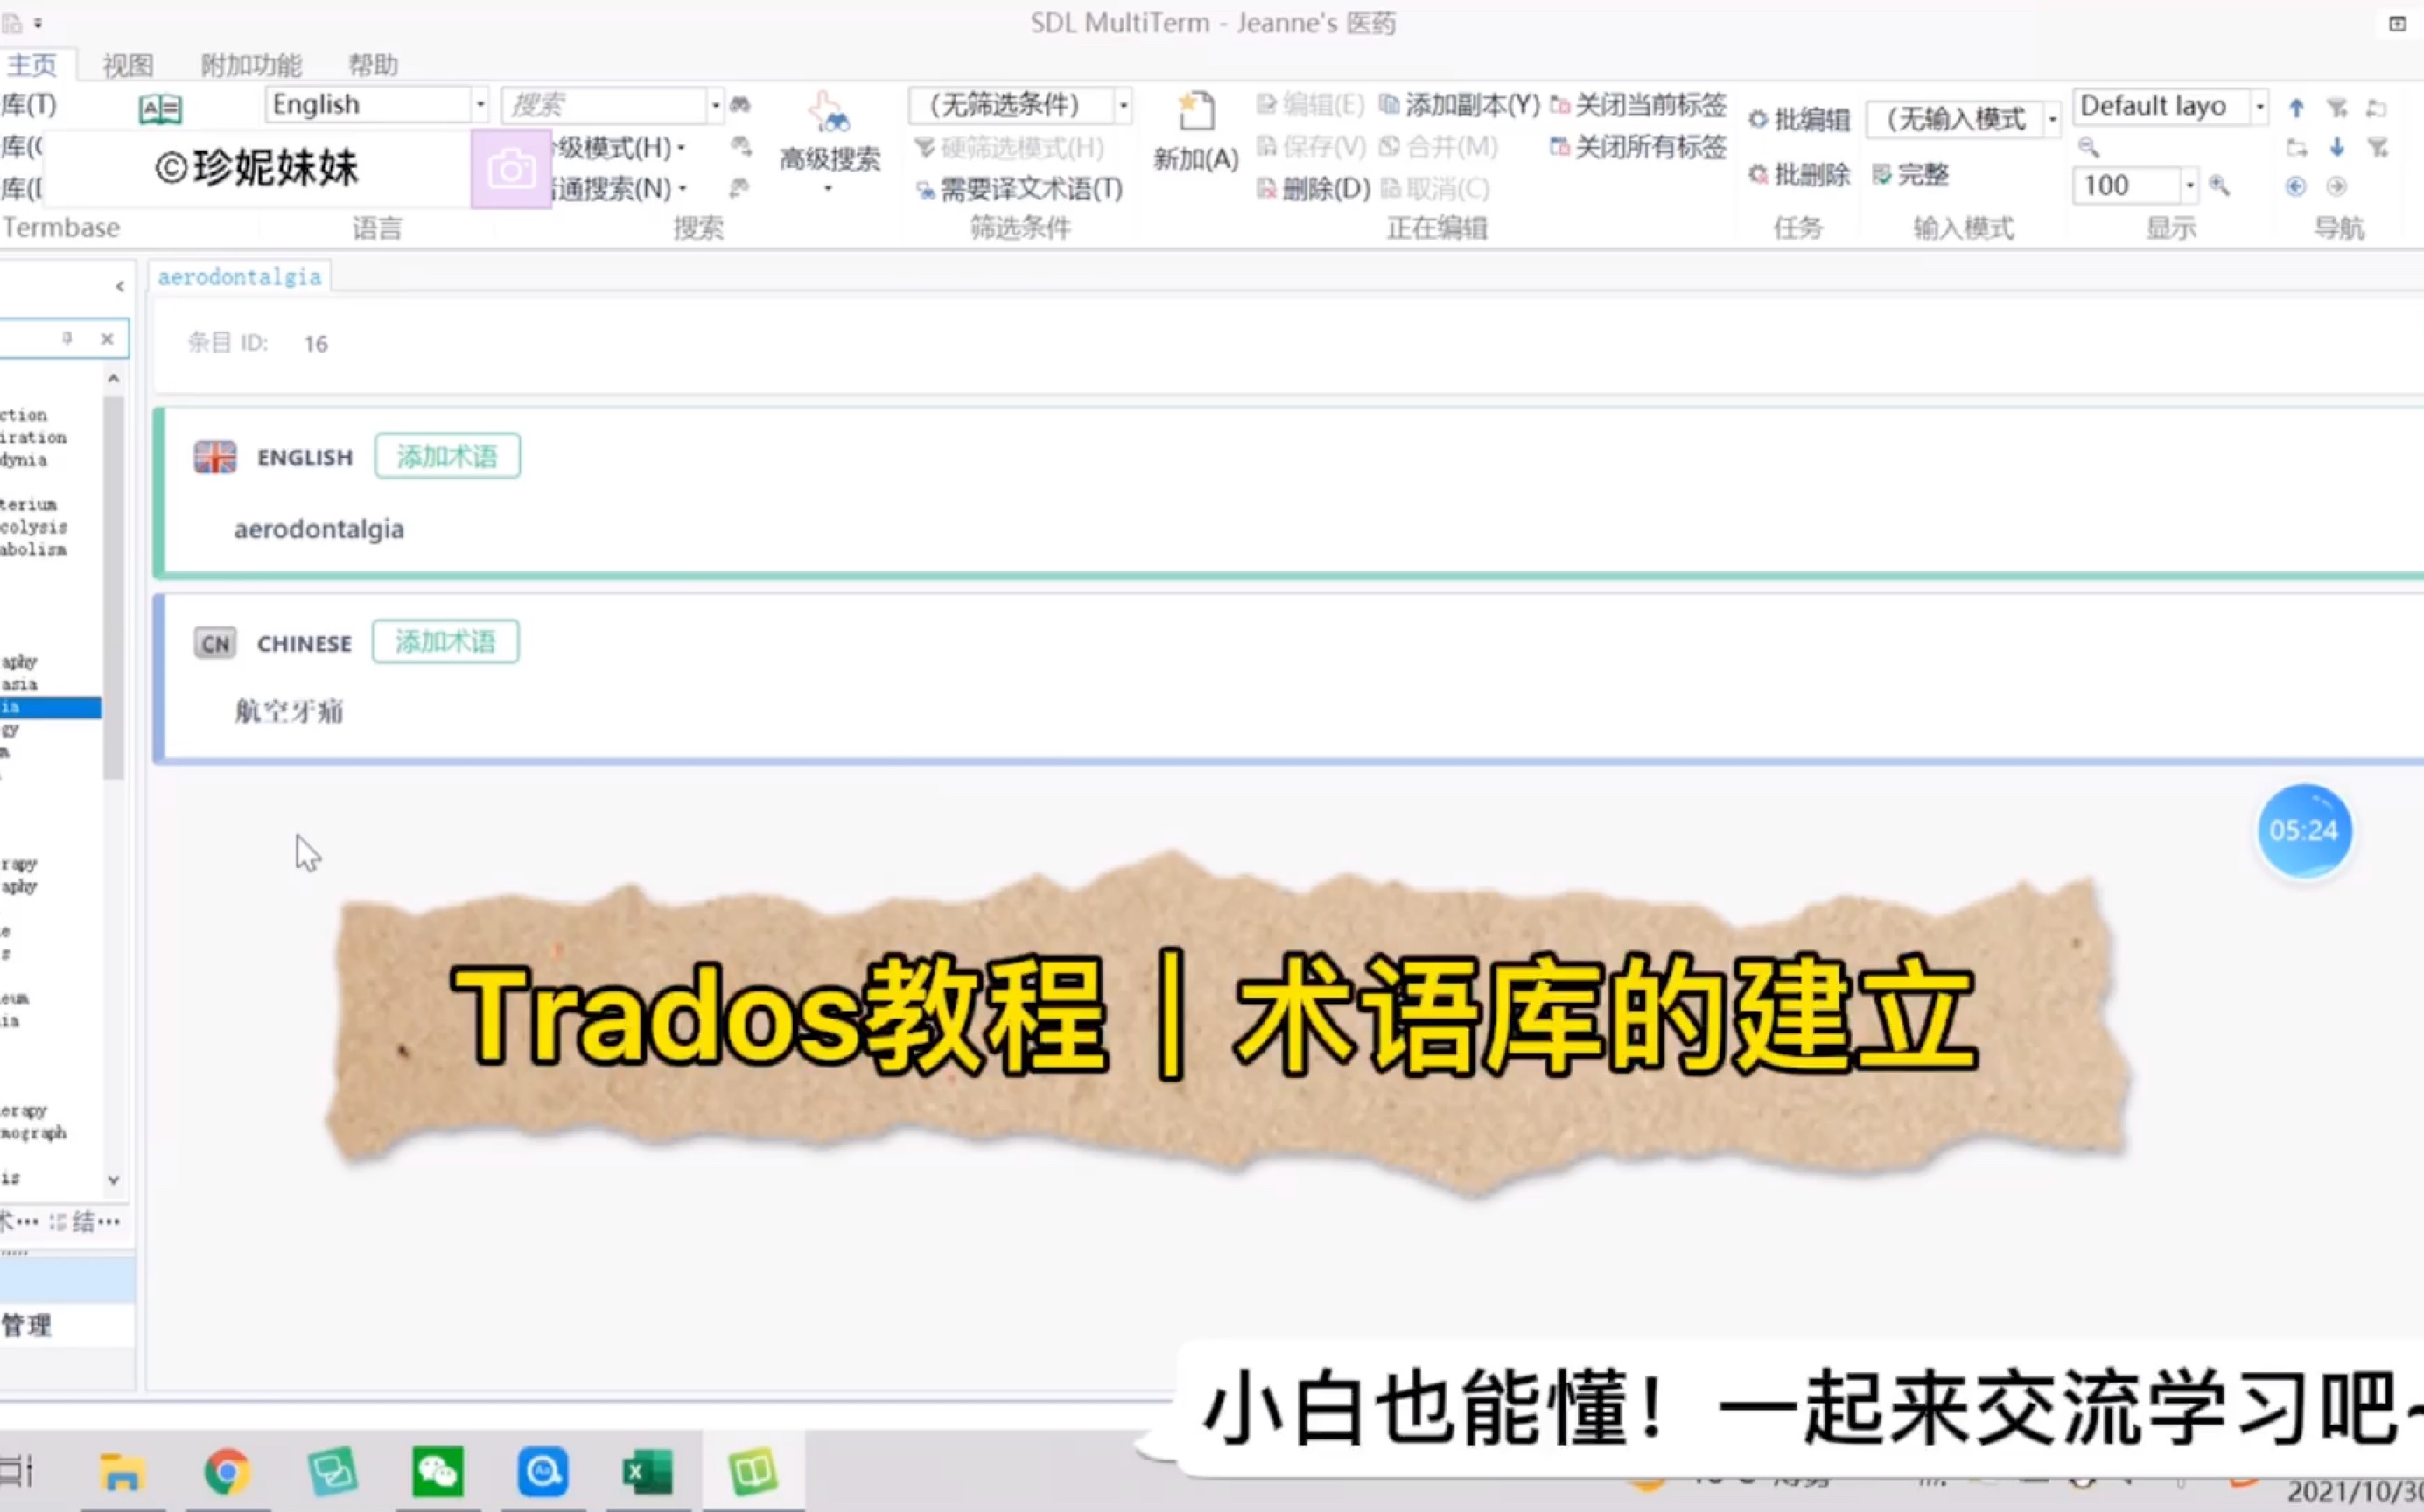Open the (无筛选条件) filter dropdown
Viewport: 2424px width, 1512px height.
(1123, 105)
